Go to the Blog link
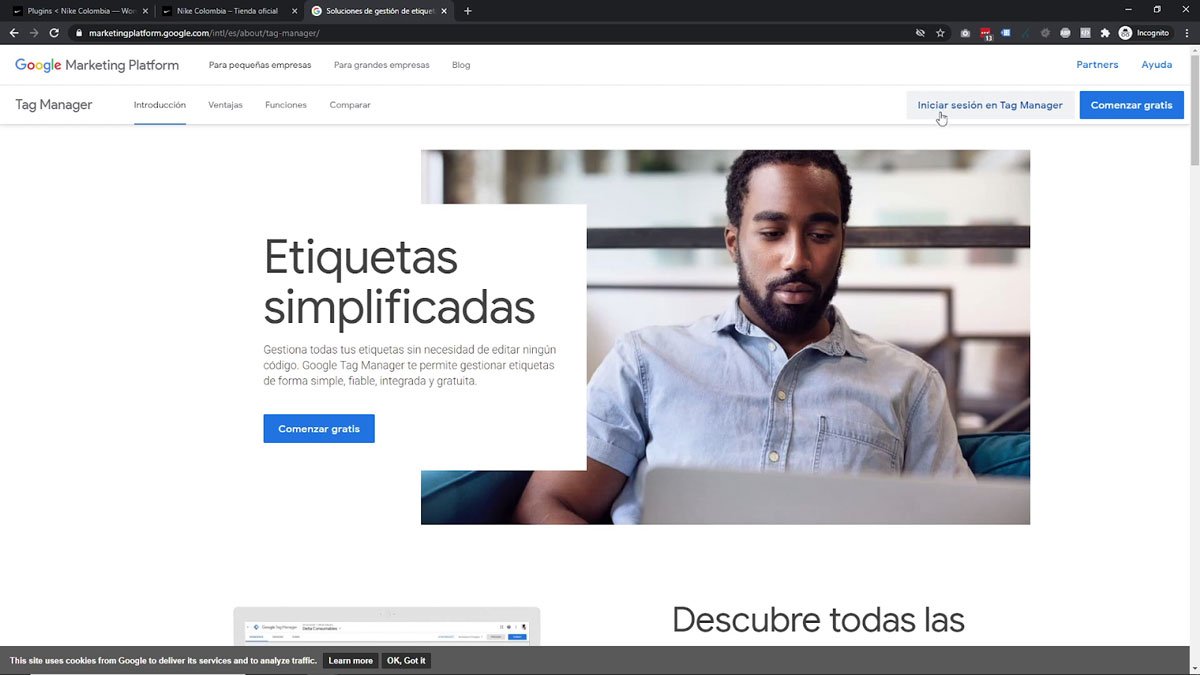 pos(461,65)
